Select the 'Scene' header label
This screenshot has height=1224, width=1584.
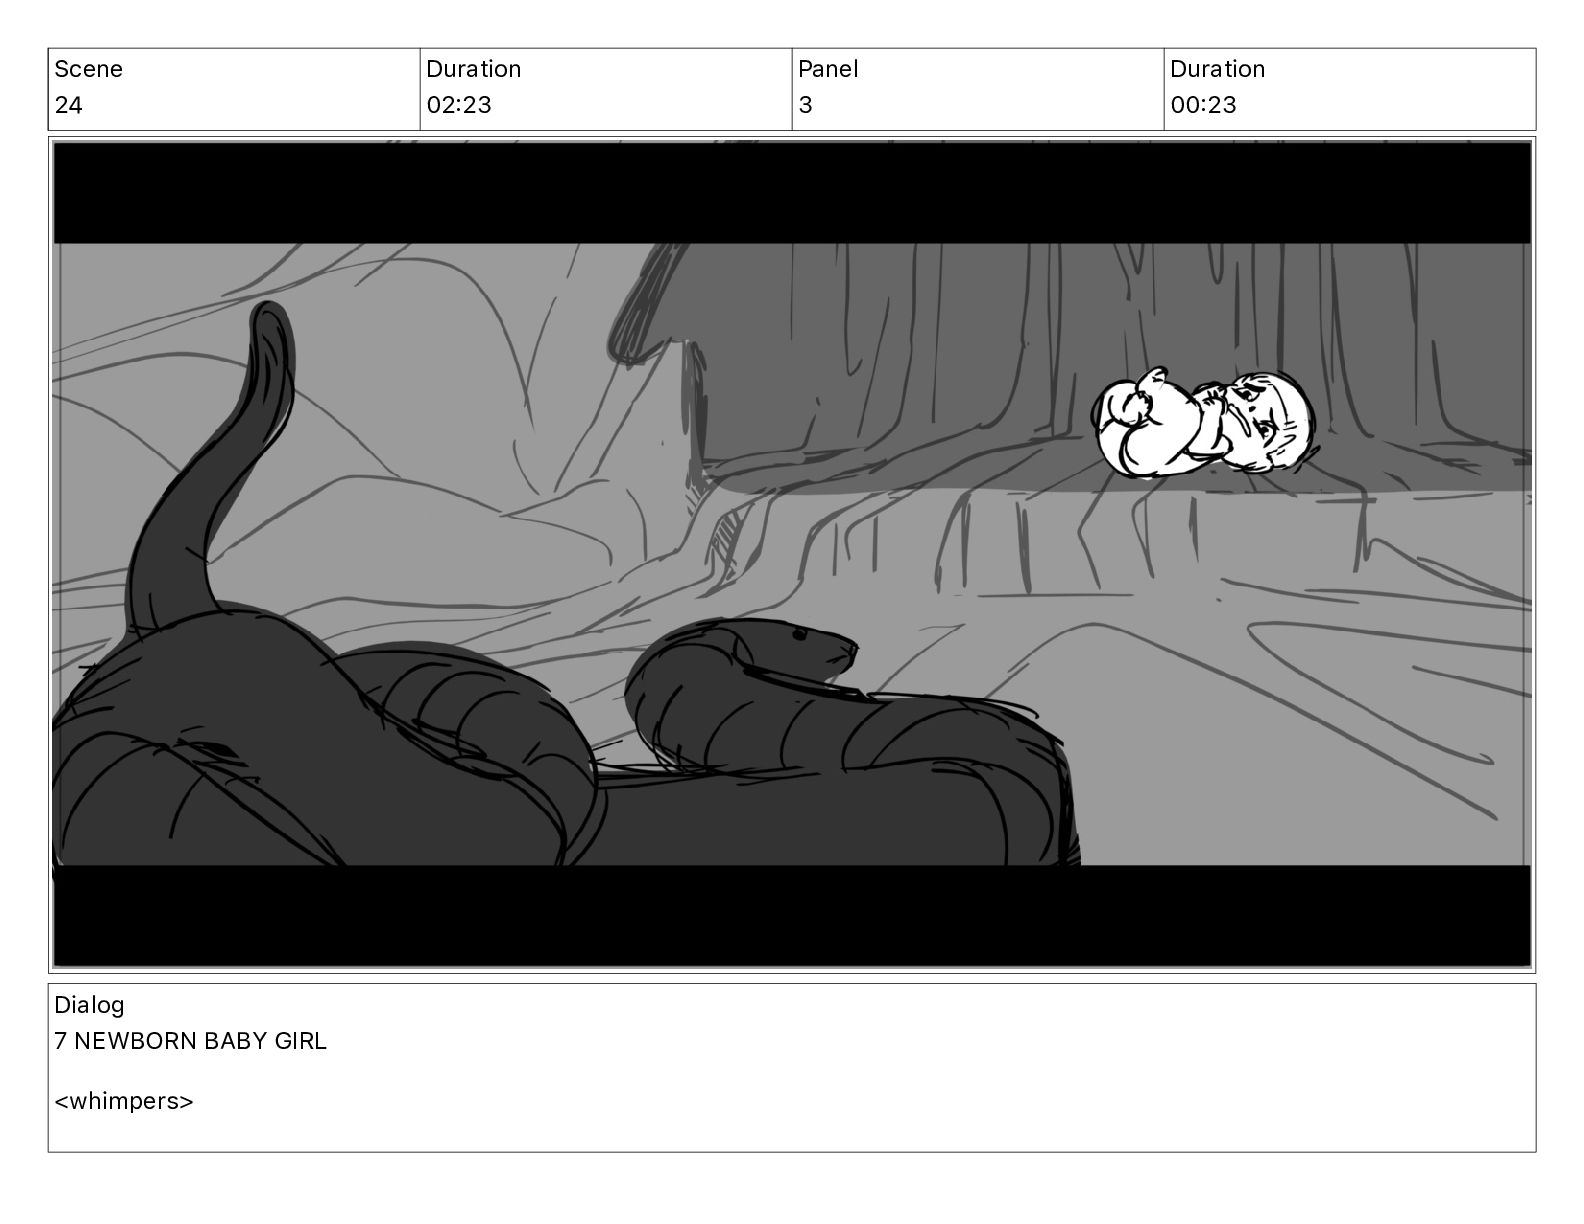(x=88, y=69)
